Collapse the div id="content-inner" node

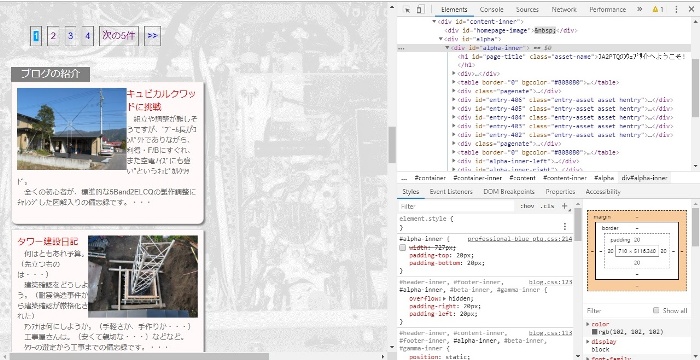coord(434,21)
